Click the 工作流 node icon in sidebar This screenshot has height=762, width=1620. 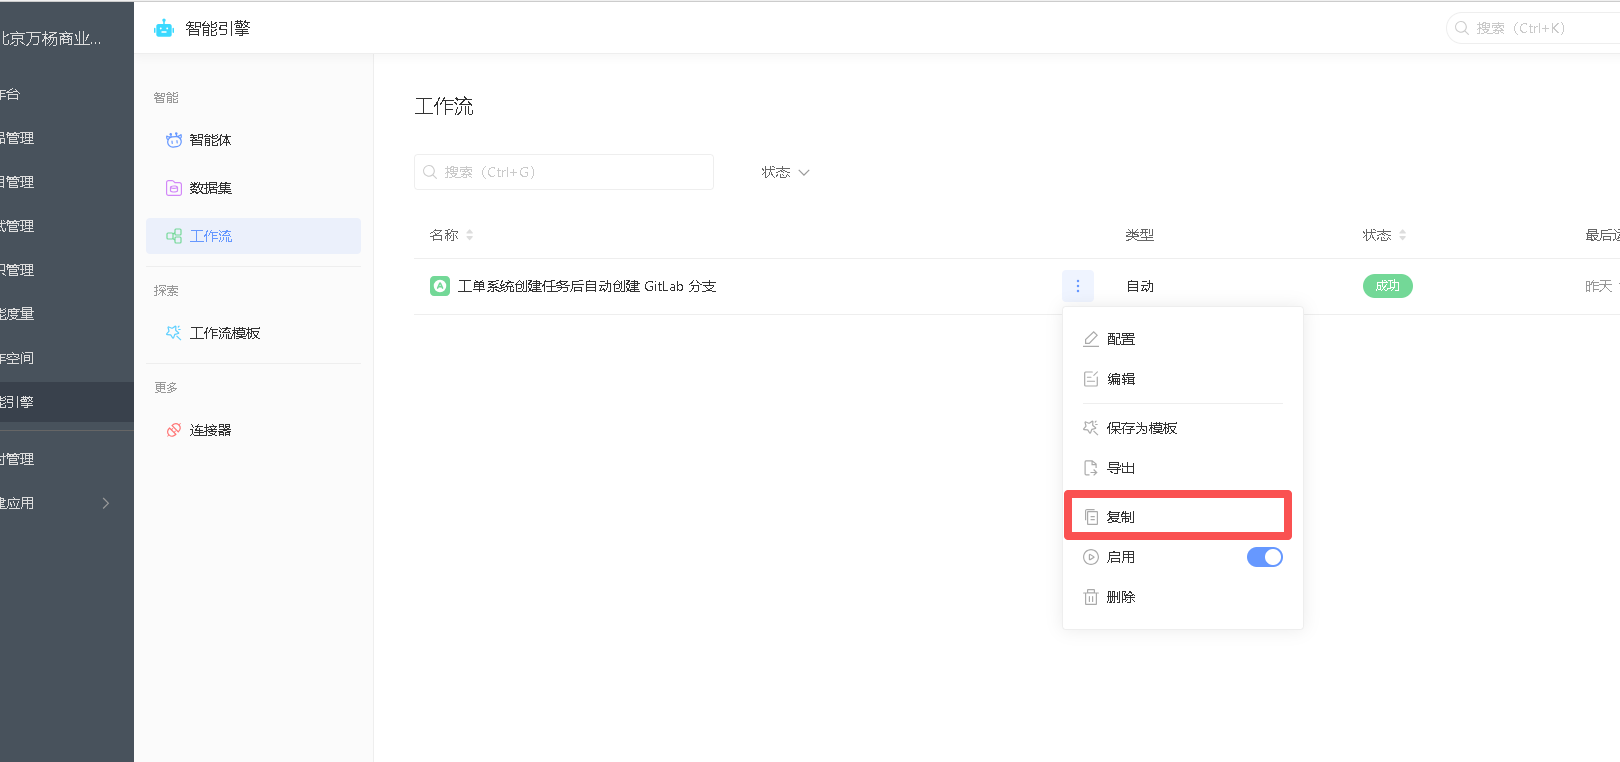[x=174, y=236]
